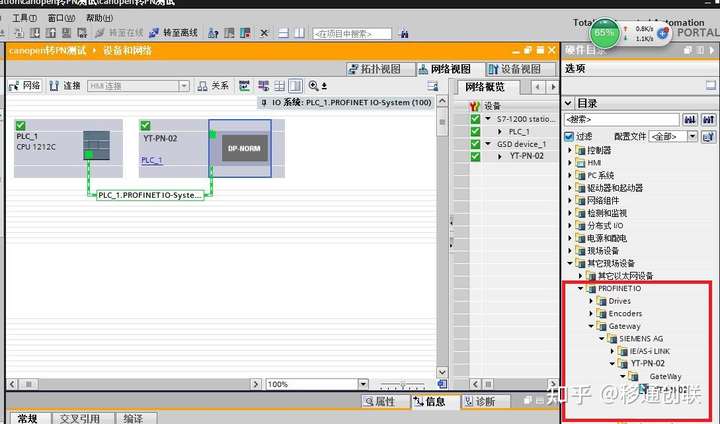The width and height of the screenshot is (720, 424).
Task: Click the zoom magnifier icon in network toolbar
Action: [314, 85]
